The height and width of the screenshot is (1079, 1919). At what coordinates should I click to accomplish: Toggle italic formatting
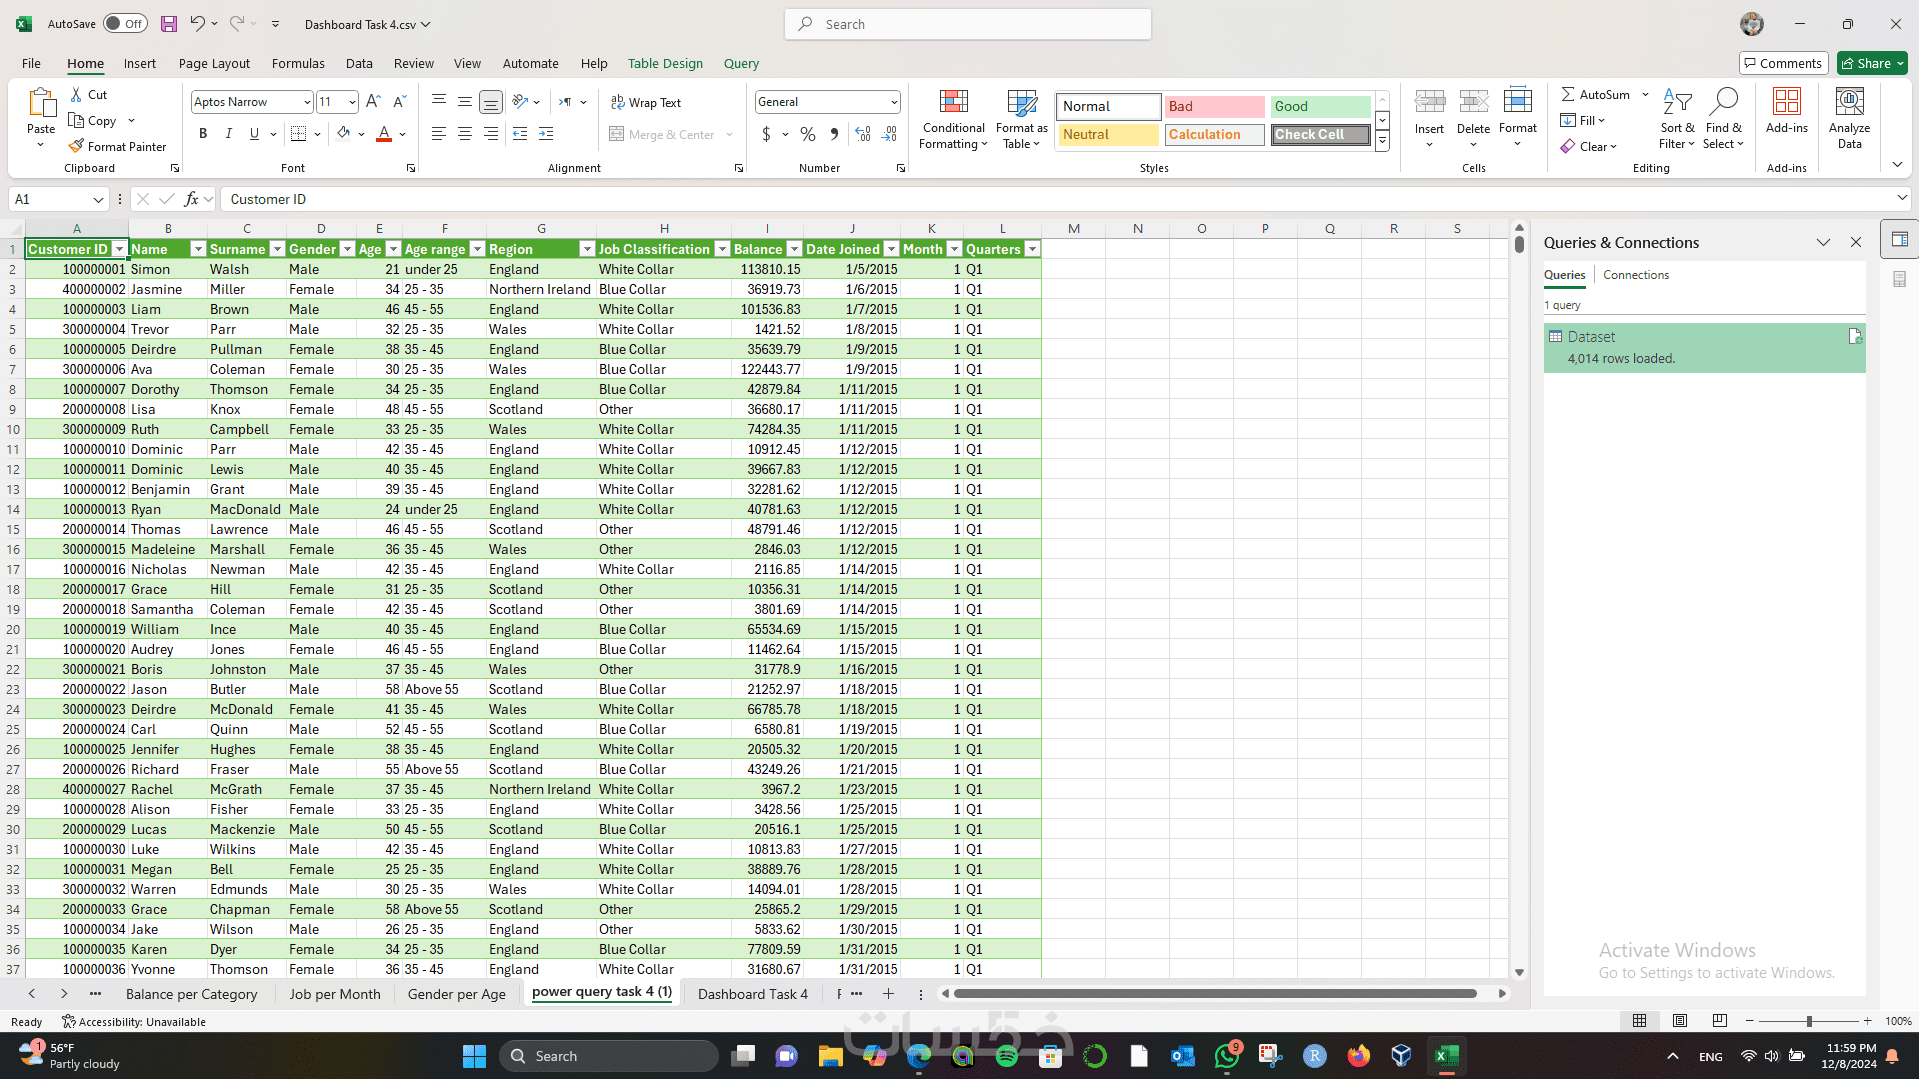tap(228, 133)
